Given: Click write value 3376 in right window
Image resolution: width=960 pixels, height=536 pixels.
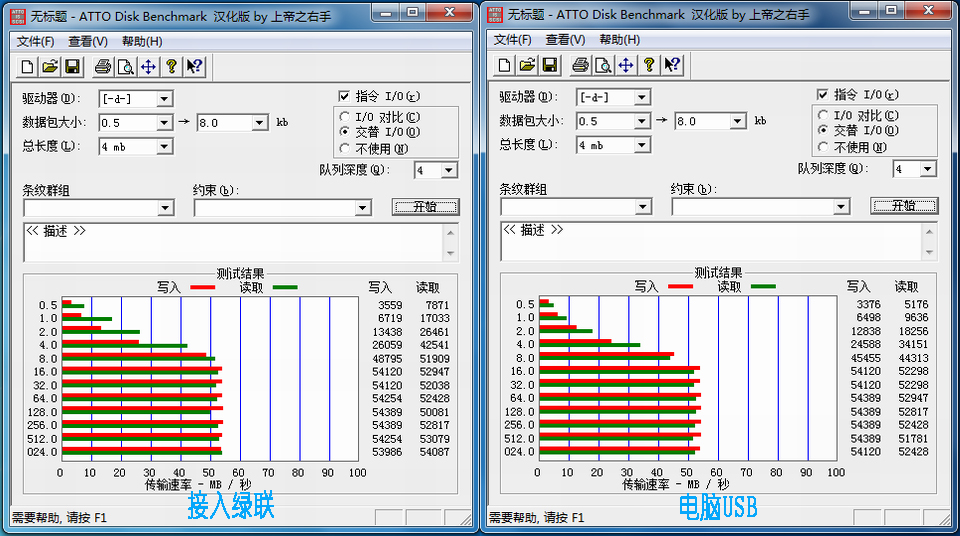Looking at the screenshot, I should (868, 304).
